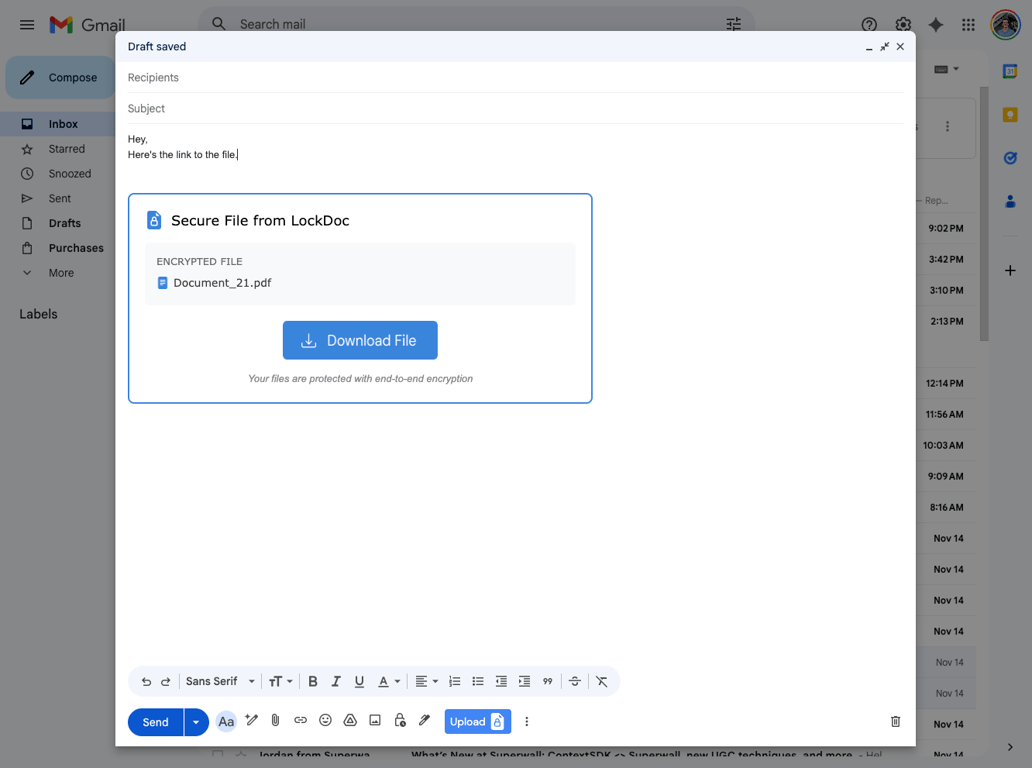1032x768 pixels.
Task: Insert an emoji into the email
Action: tap(325, 720)
